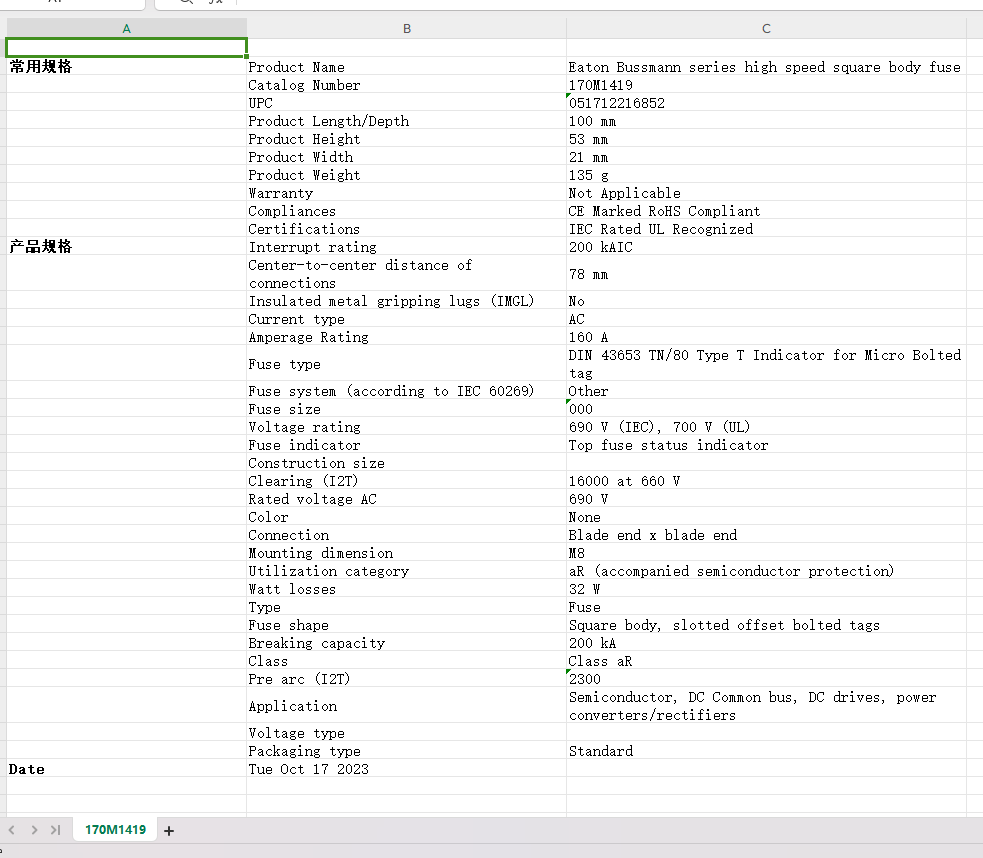This screenshot has height=858, width=983.
Task: Click the '产品规格' cell
Action: click(x=127, y=246)
